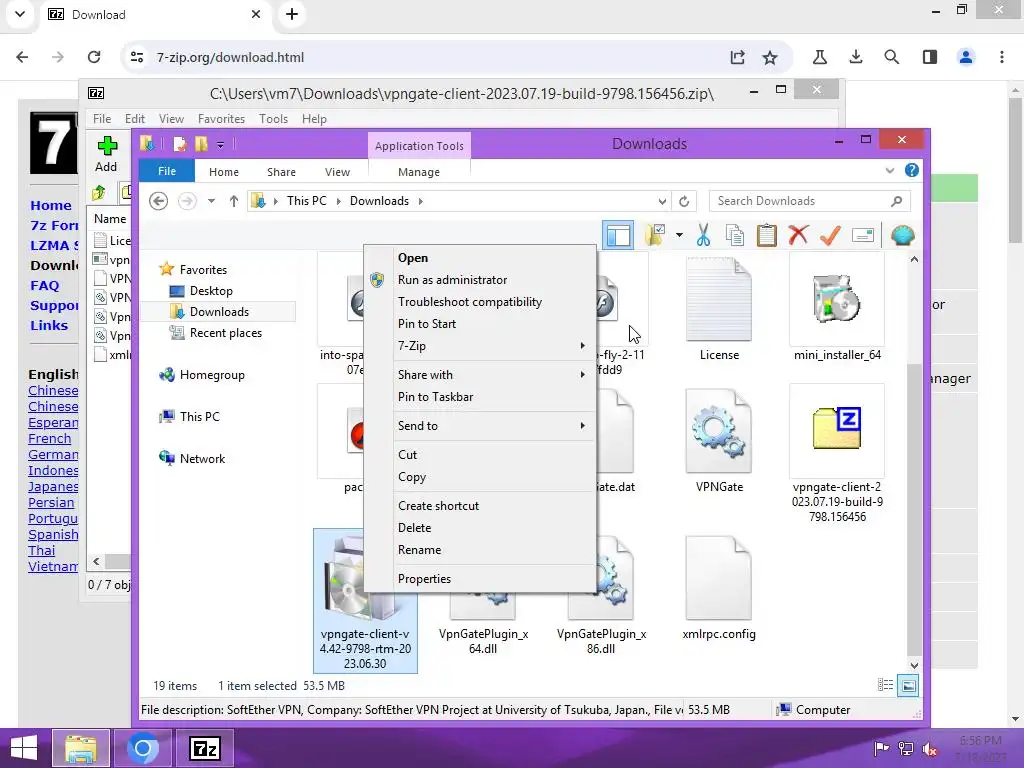This screenshot has width=1024, height=768.
Task: Open the 7-Zip taskbar button
Action: (205, 748)
